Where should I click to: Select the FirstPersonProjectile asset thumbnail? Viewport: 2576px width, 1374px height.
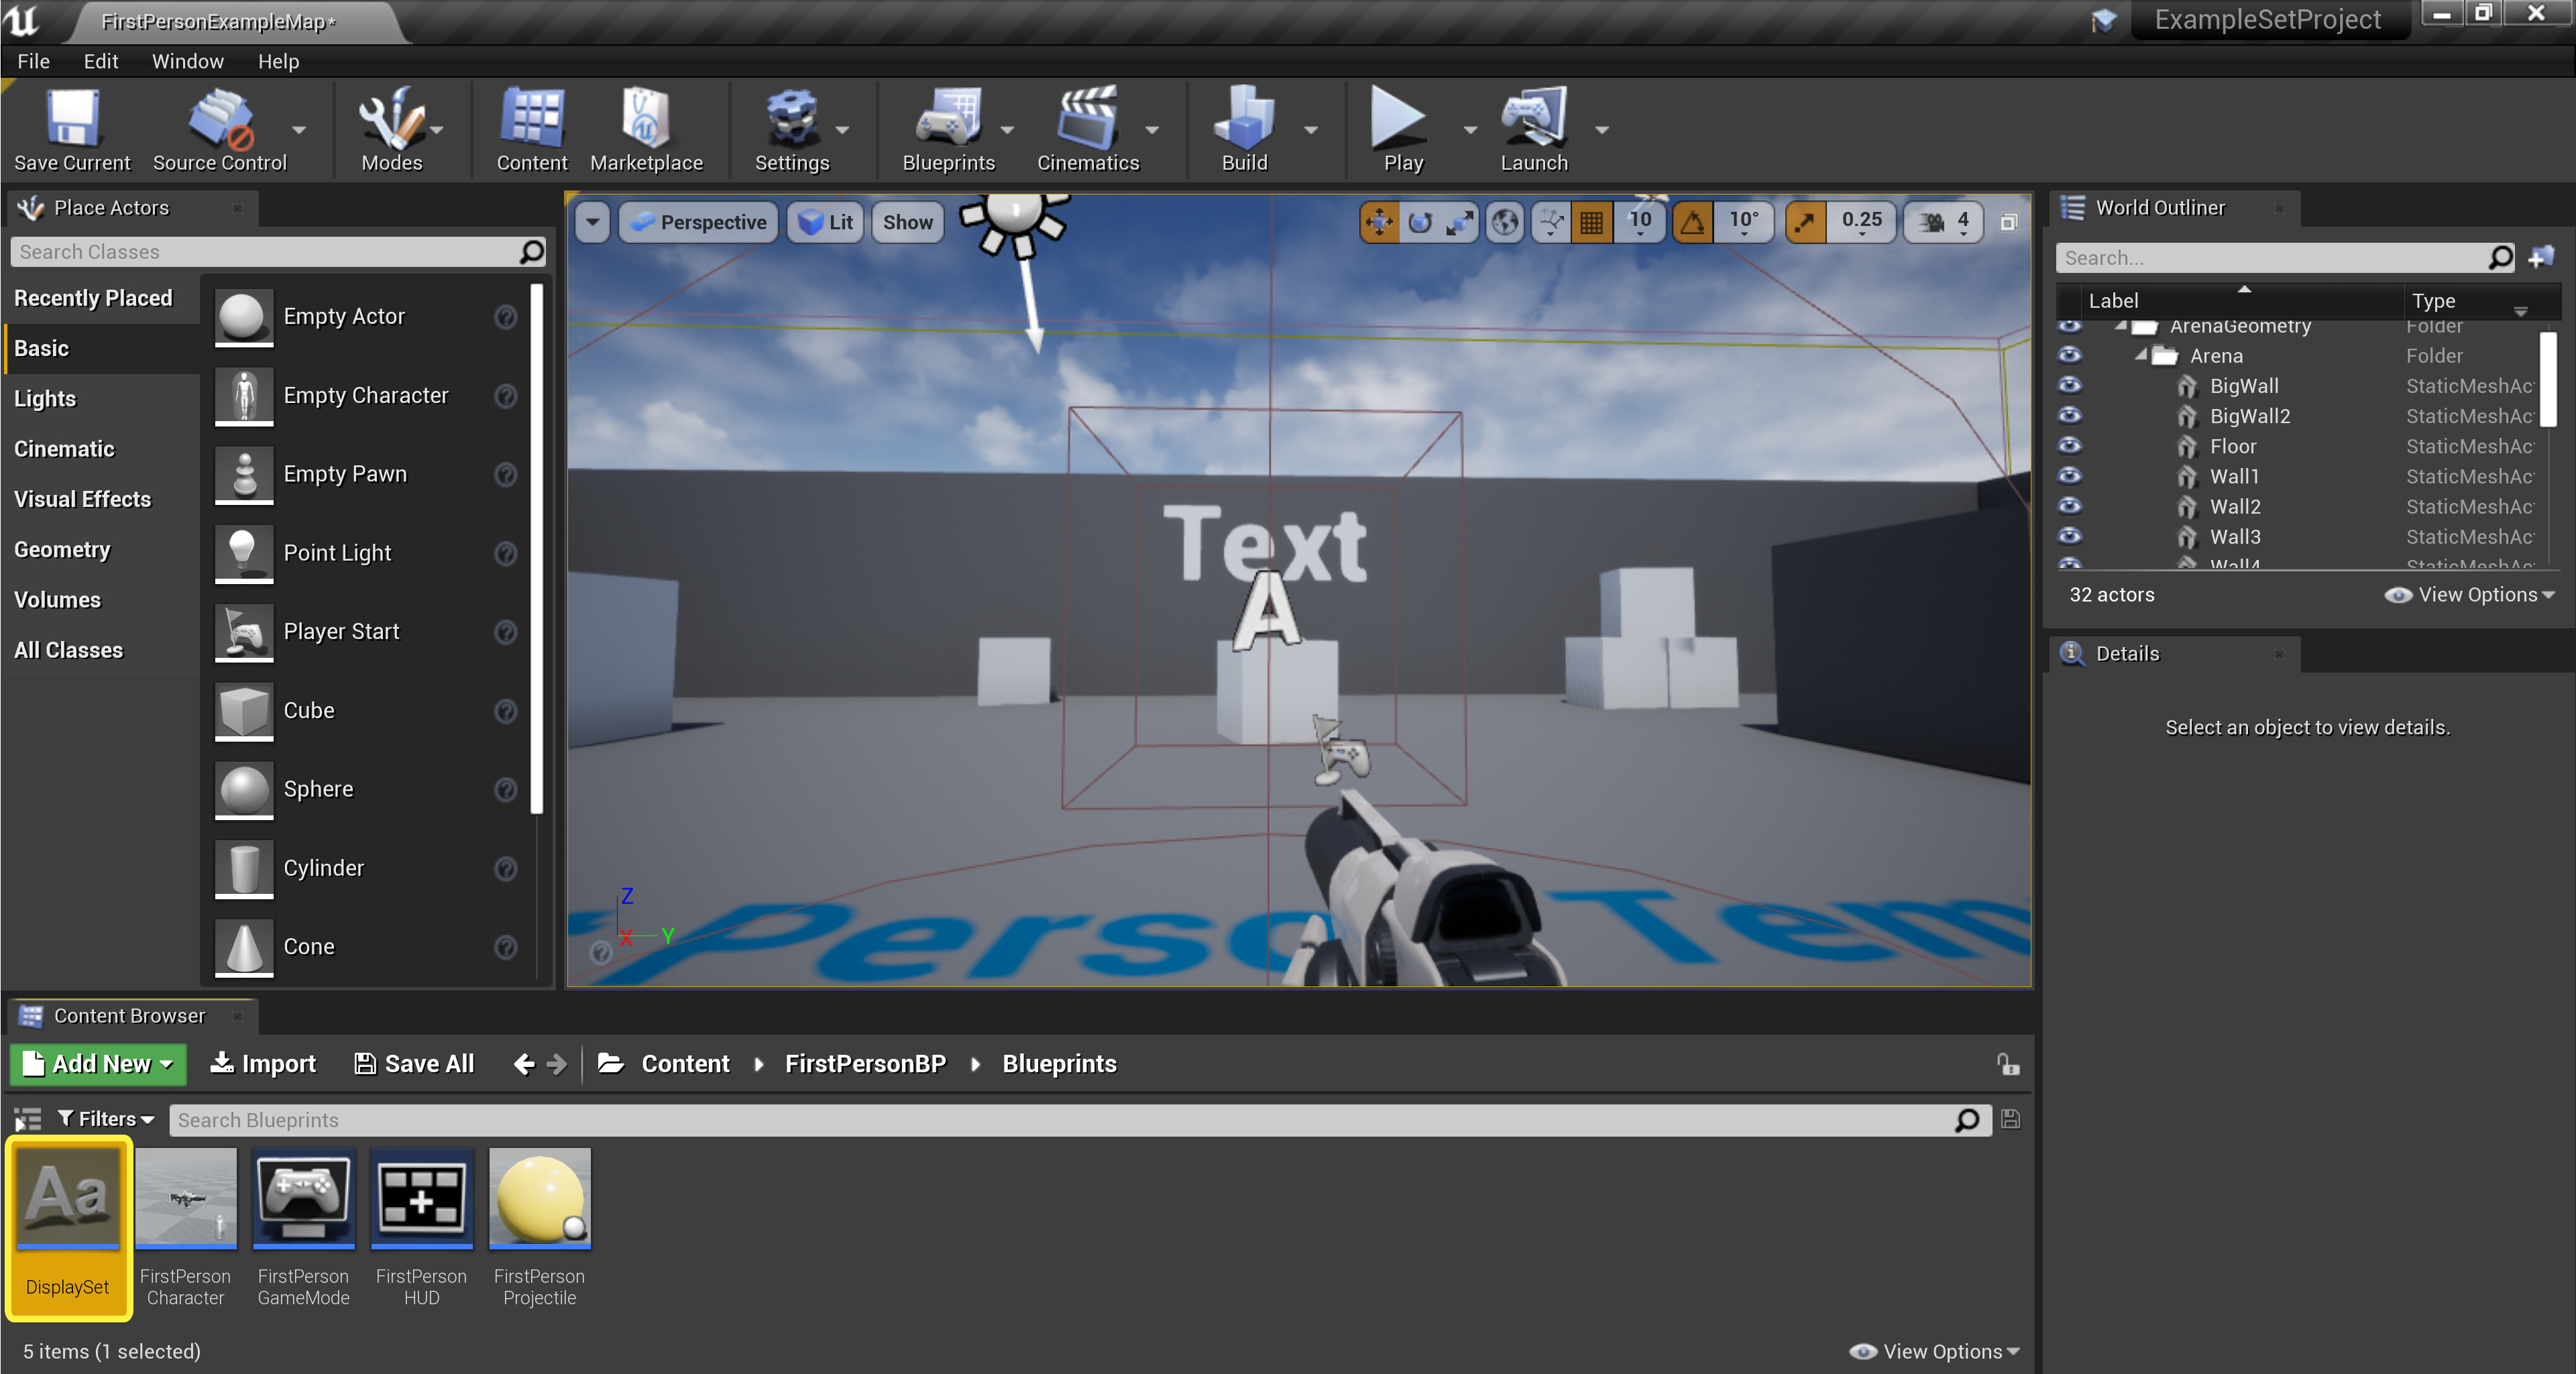click(x=539, y=1199)
